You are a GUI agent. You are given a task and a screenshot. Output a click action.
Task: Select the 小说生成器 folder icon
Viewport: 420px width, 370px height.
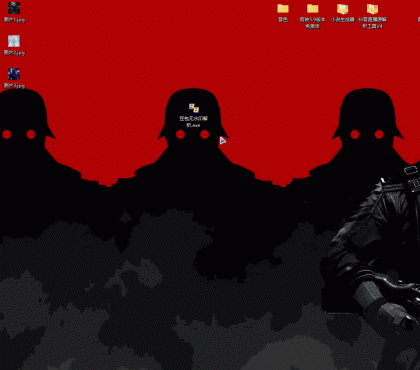[x=342, y=8]
